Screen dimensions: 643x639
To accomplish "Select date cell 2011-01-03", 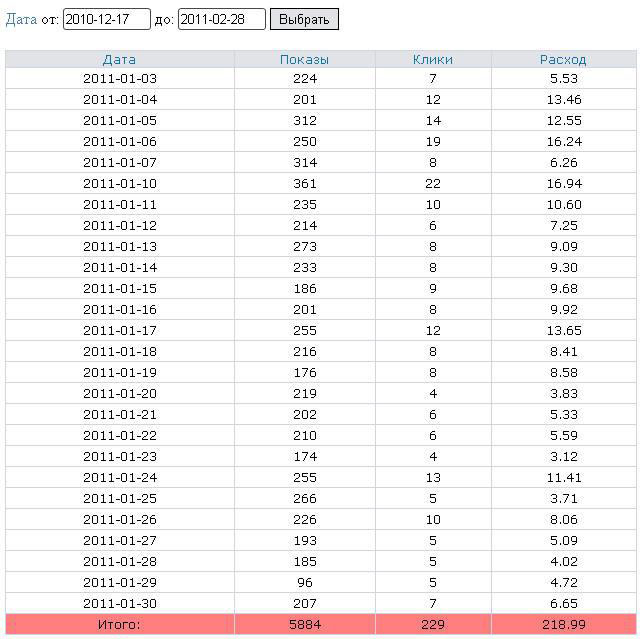I will point(120,79).
